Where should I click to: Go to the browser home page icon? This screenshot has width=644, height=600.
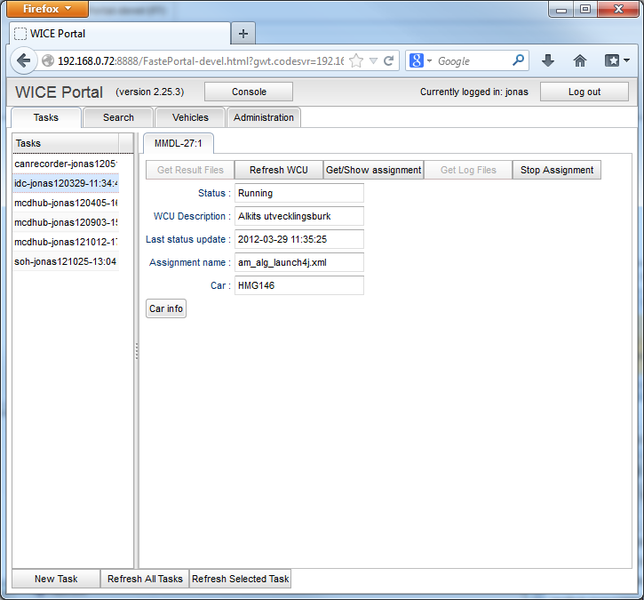(580, 61)
